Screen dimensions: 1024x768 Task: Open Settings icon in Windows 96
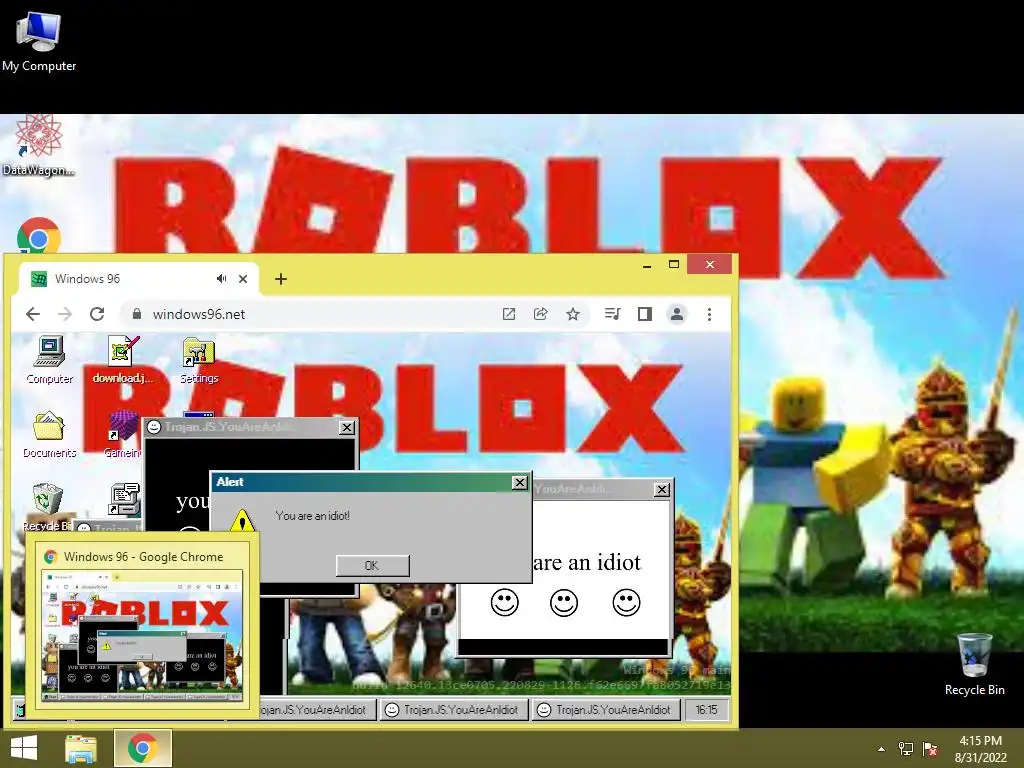tap(199, 360)
